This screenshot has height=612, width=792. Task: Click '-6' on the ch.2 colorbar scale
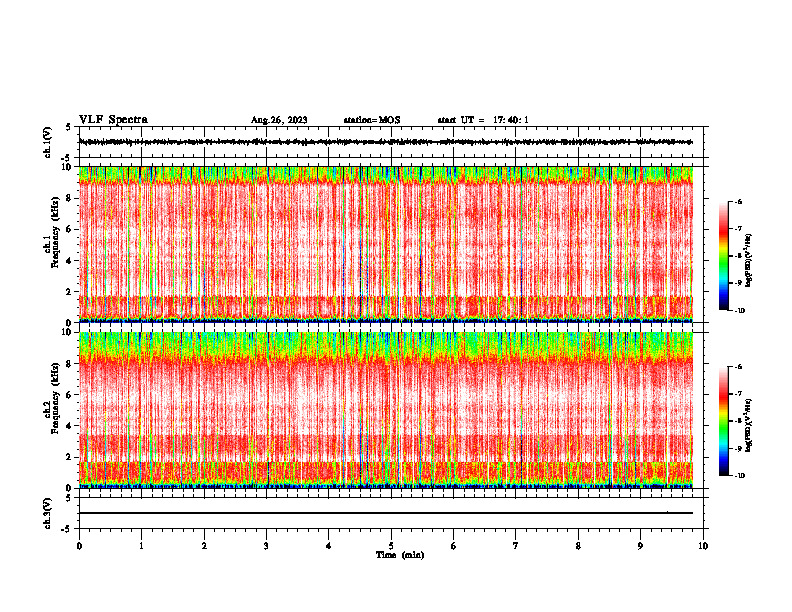point(738,367)
